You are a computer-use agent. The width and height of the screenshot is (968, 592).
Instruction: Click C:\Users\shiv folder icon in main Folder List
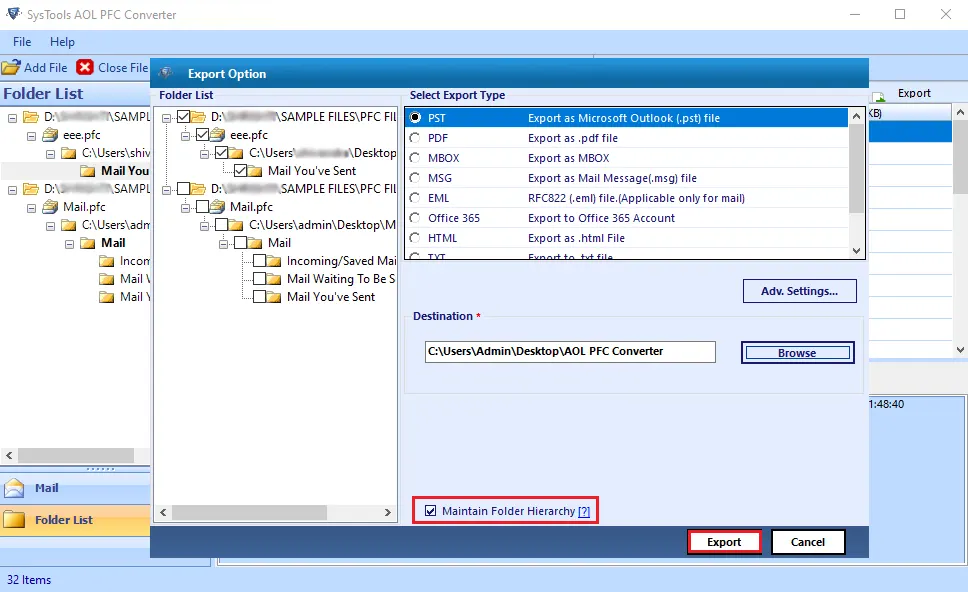(69, 153)
